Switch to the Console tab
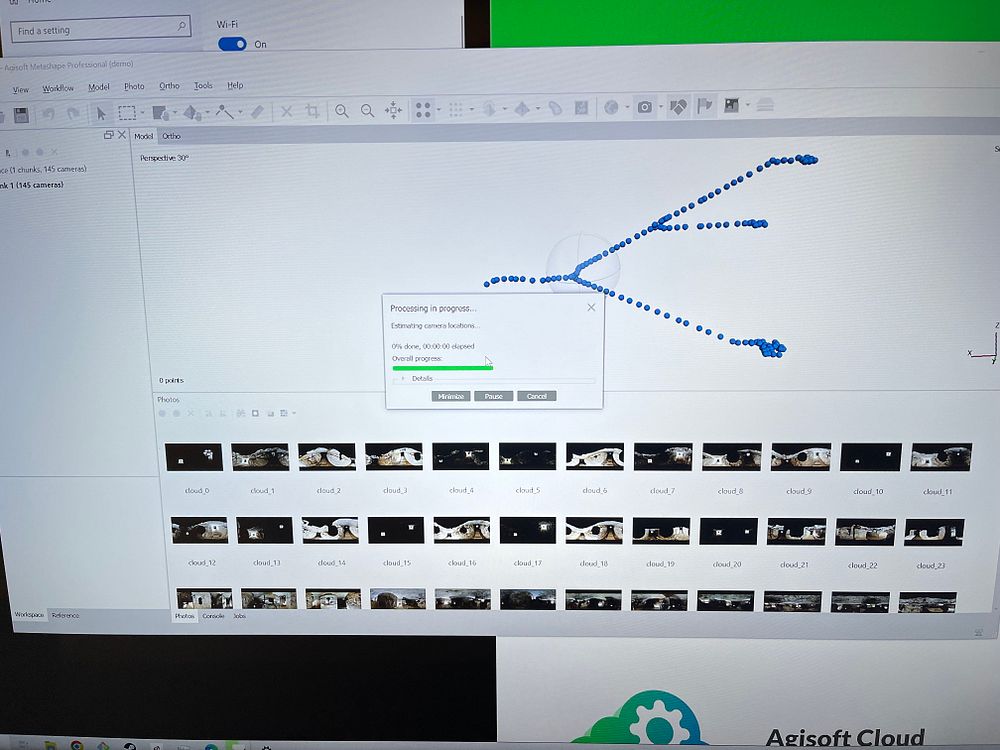This screenshot has height=750, width=1000. tap(213, 616)
